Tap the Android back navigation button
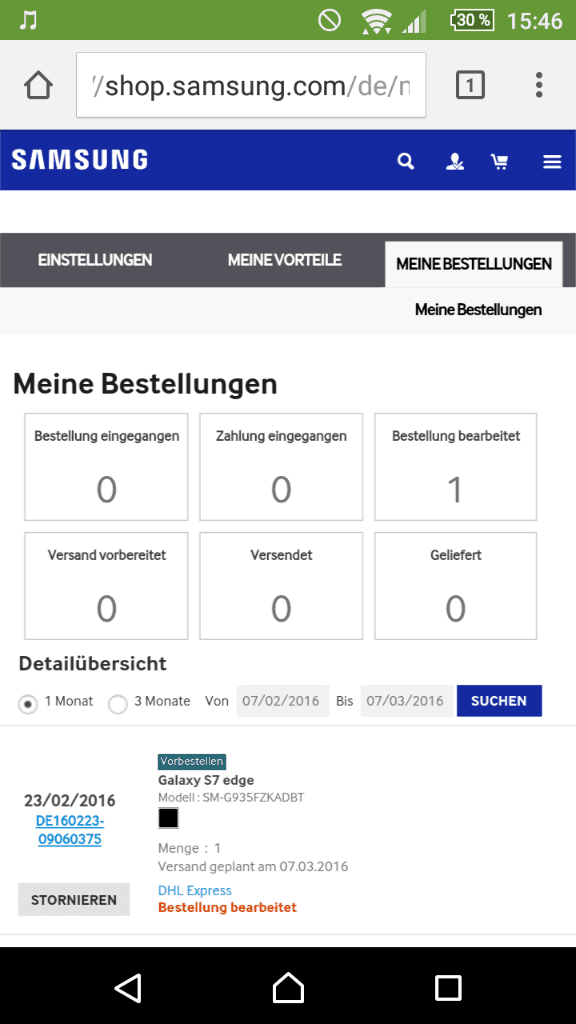This screenshot has width=576, height=1024. (x=128, y=987)
